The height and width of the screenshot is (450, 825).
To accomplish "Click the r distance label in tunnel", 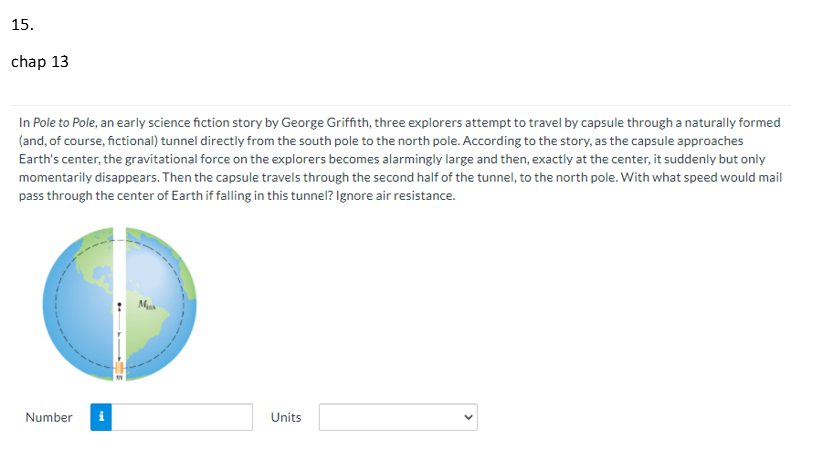I will [x=117, y=336].
